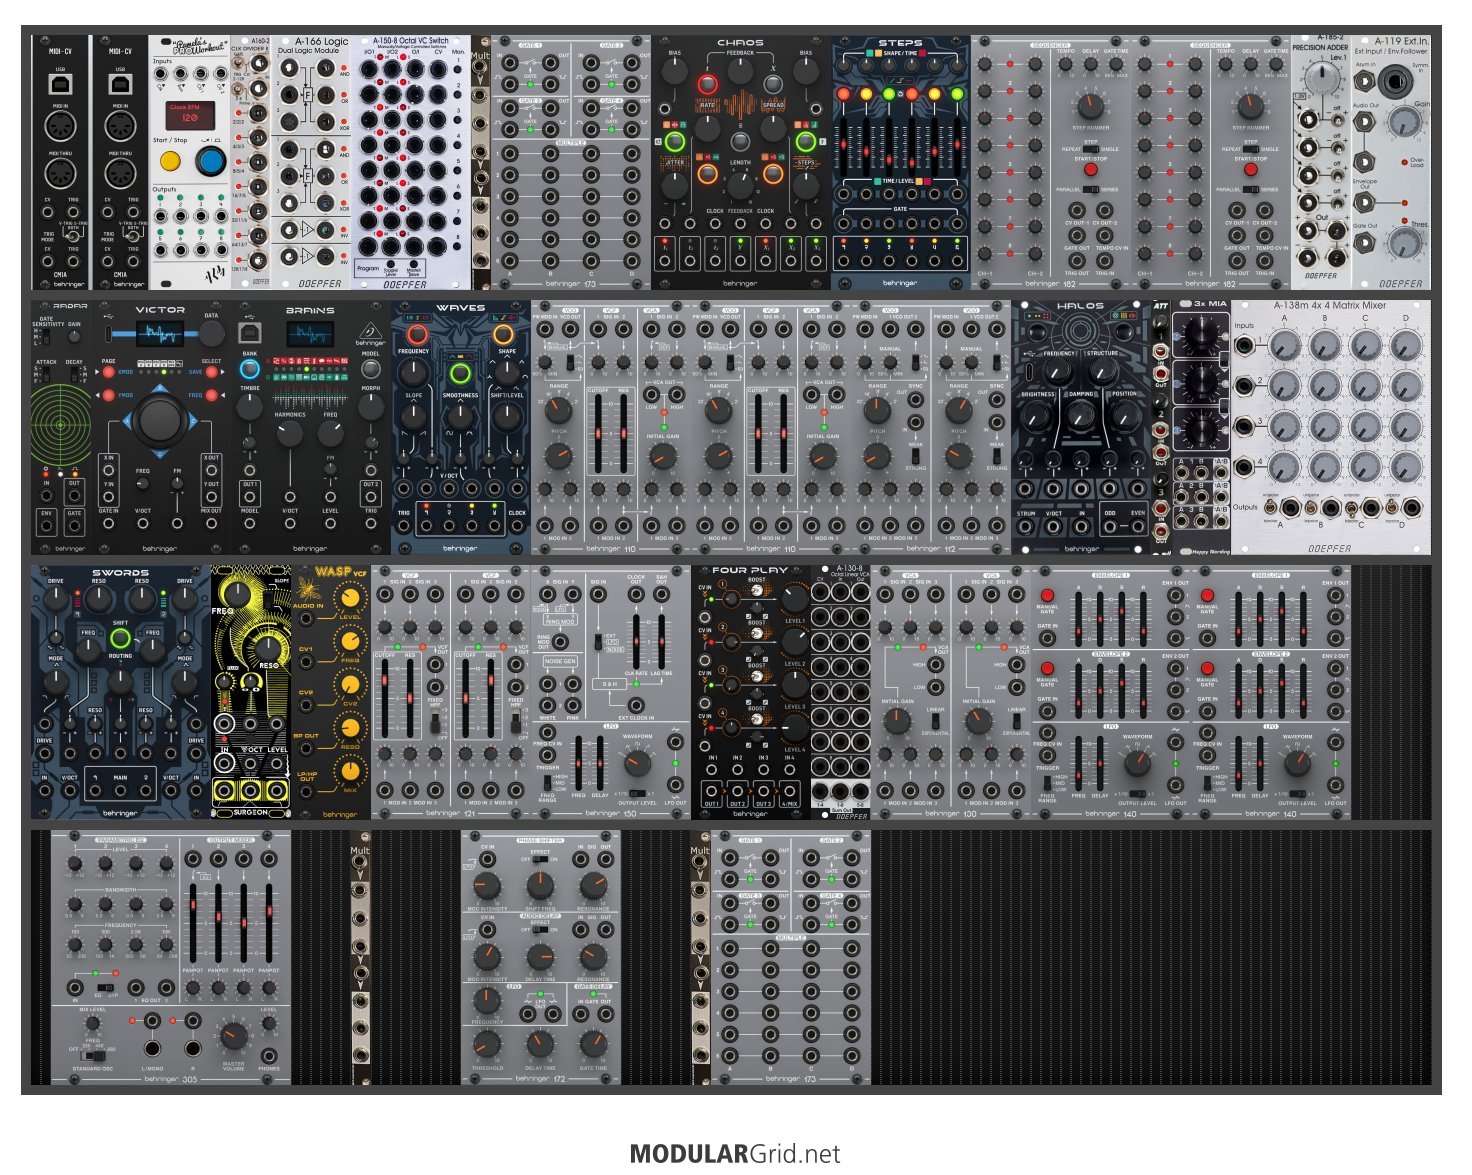Click the Master Volume knob on the 305
The height and width of the screenshot is (1175, 1472).
coord(233,1036)
